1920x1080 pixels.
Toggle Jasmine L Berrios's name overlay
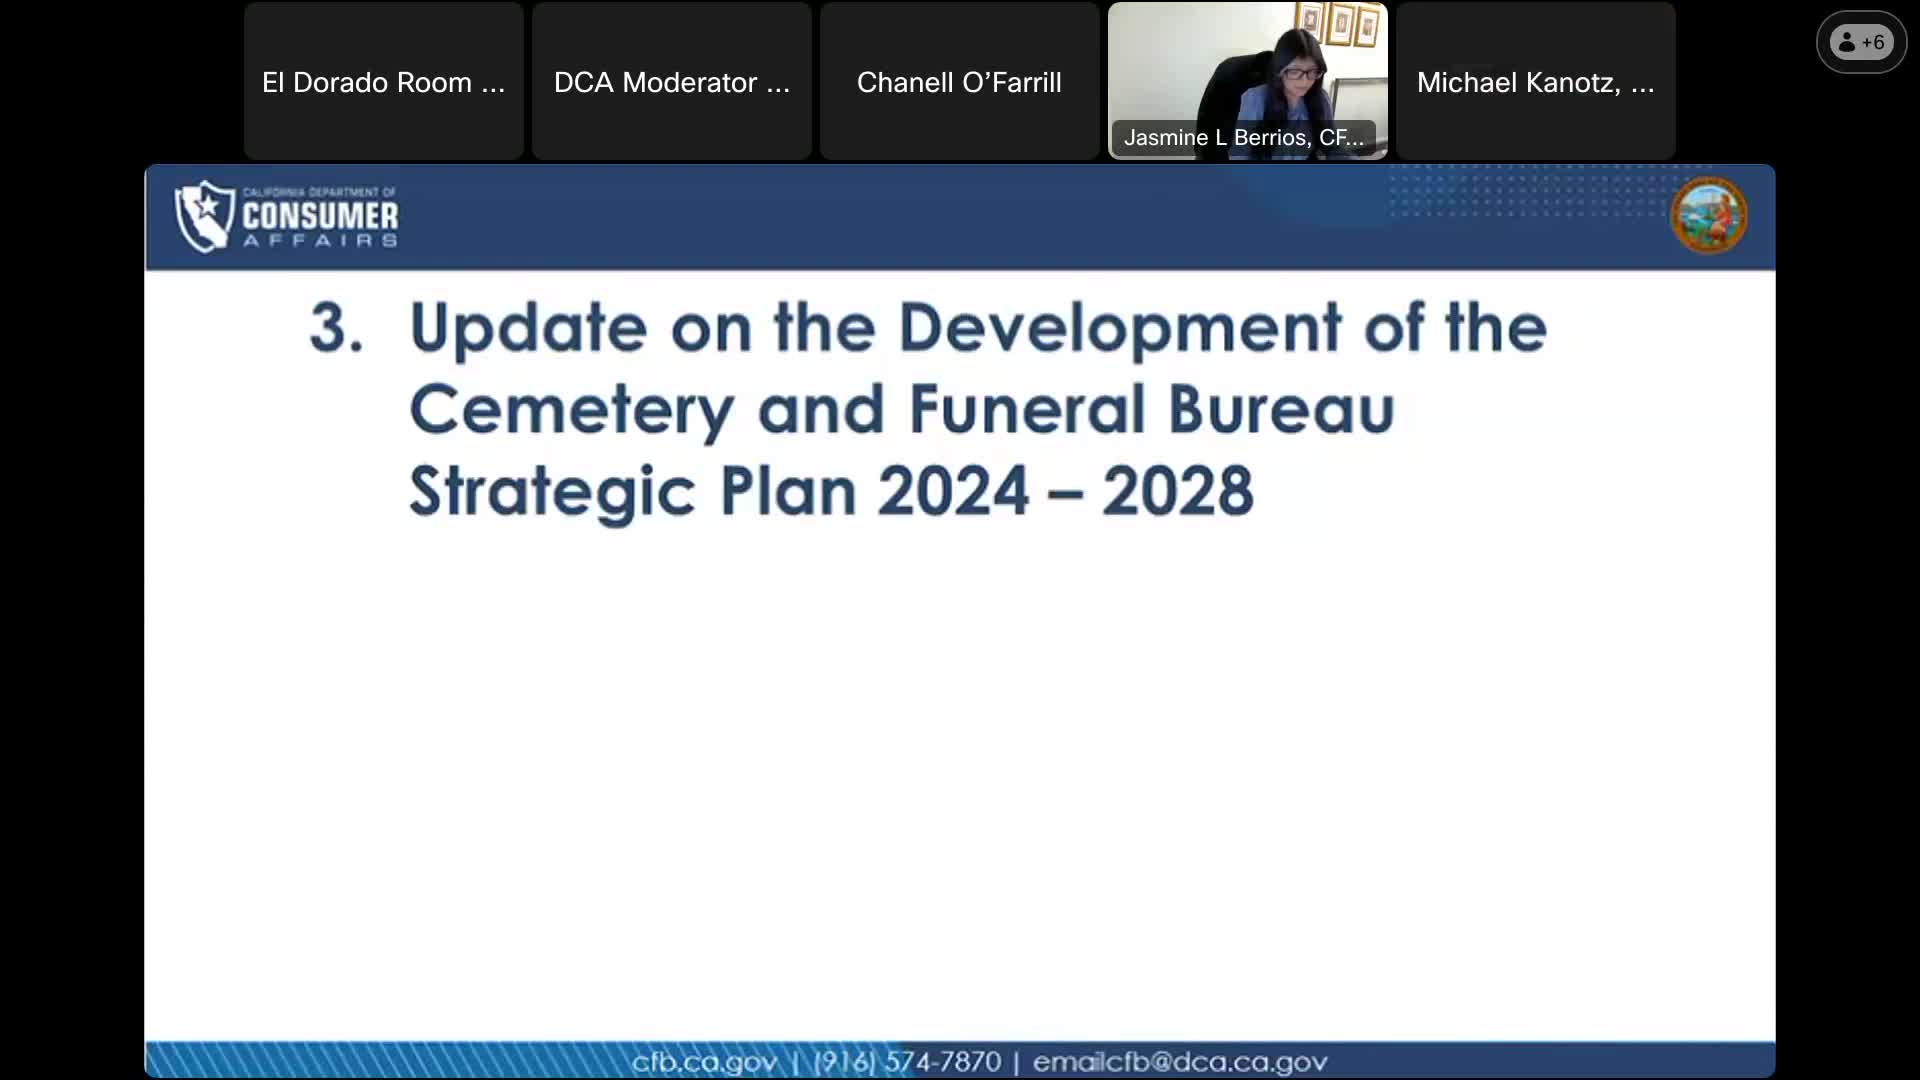click(x=1243, y=137)
